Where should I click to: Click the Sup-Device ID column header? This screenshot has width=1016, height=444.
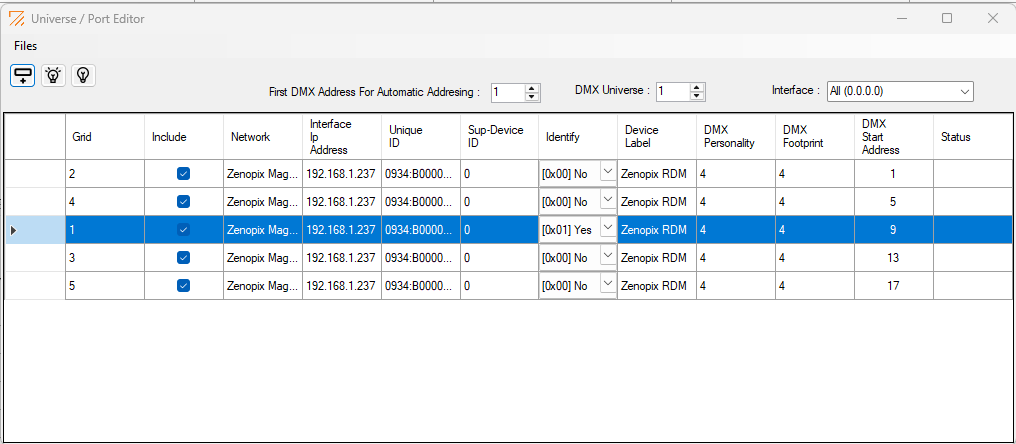[500, 137]
